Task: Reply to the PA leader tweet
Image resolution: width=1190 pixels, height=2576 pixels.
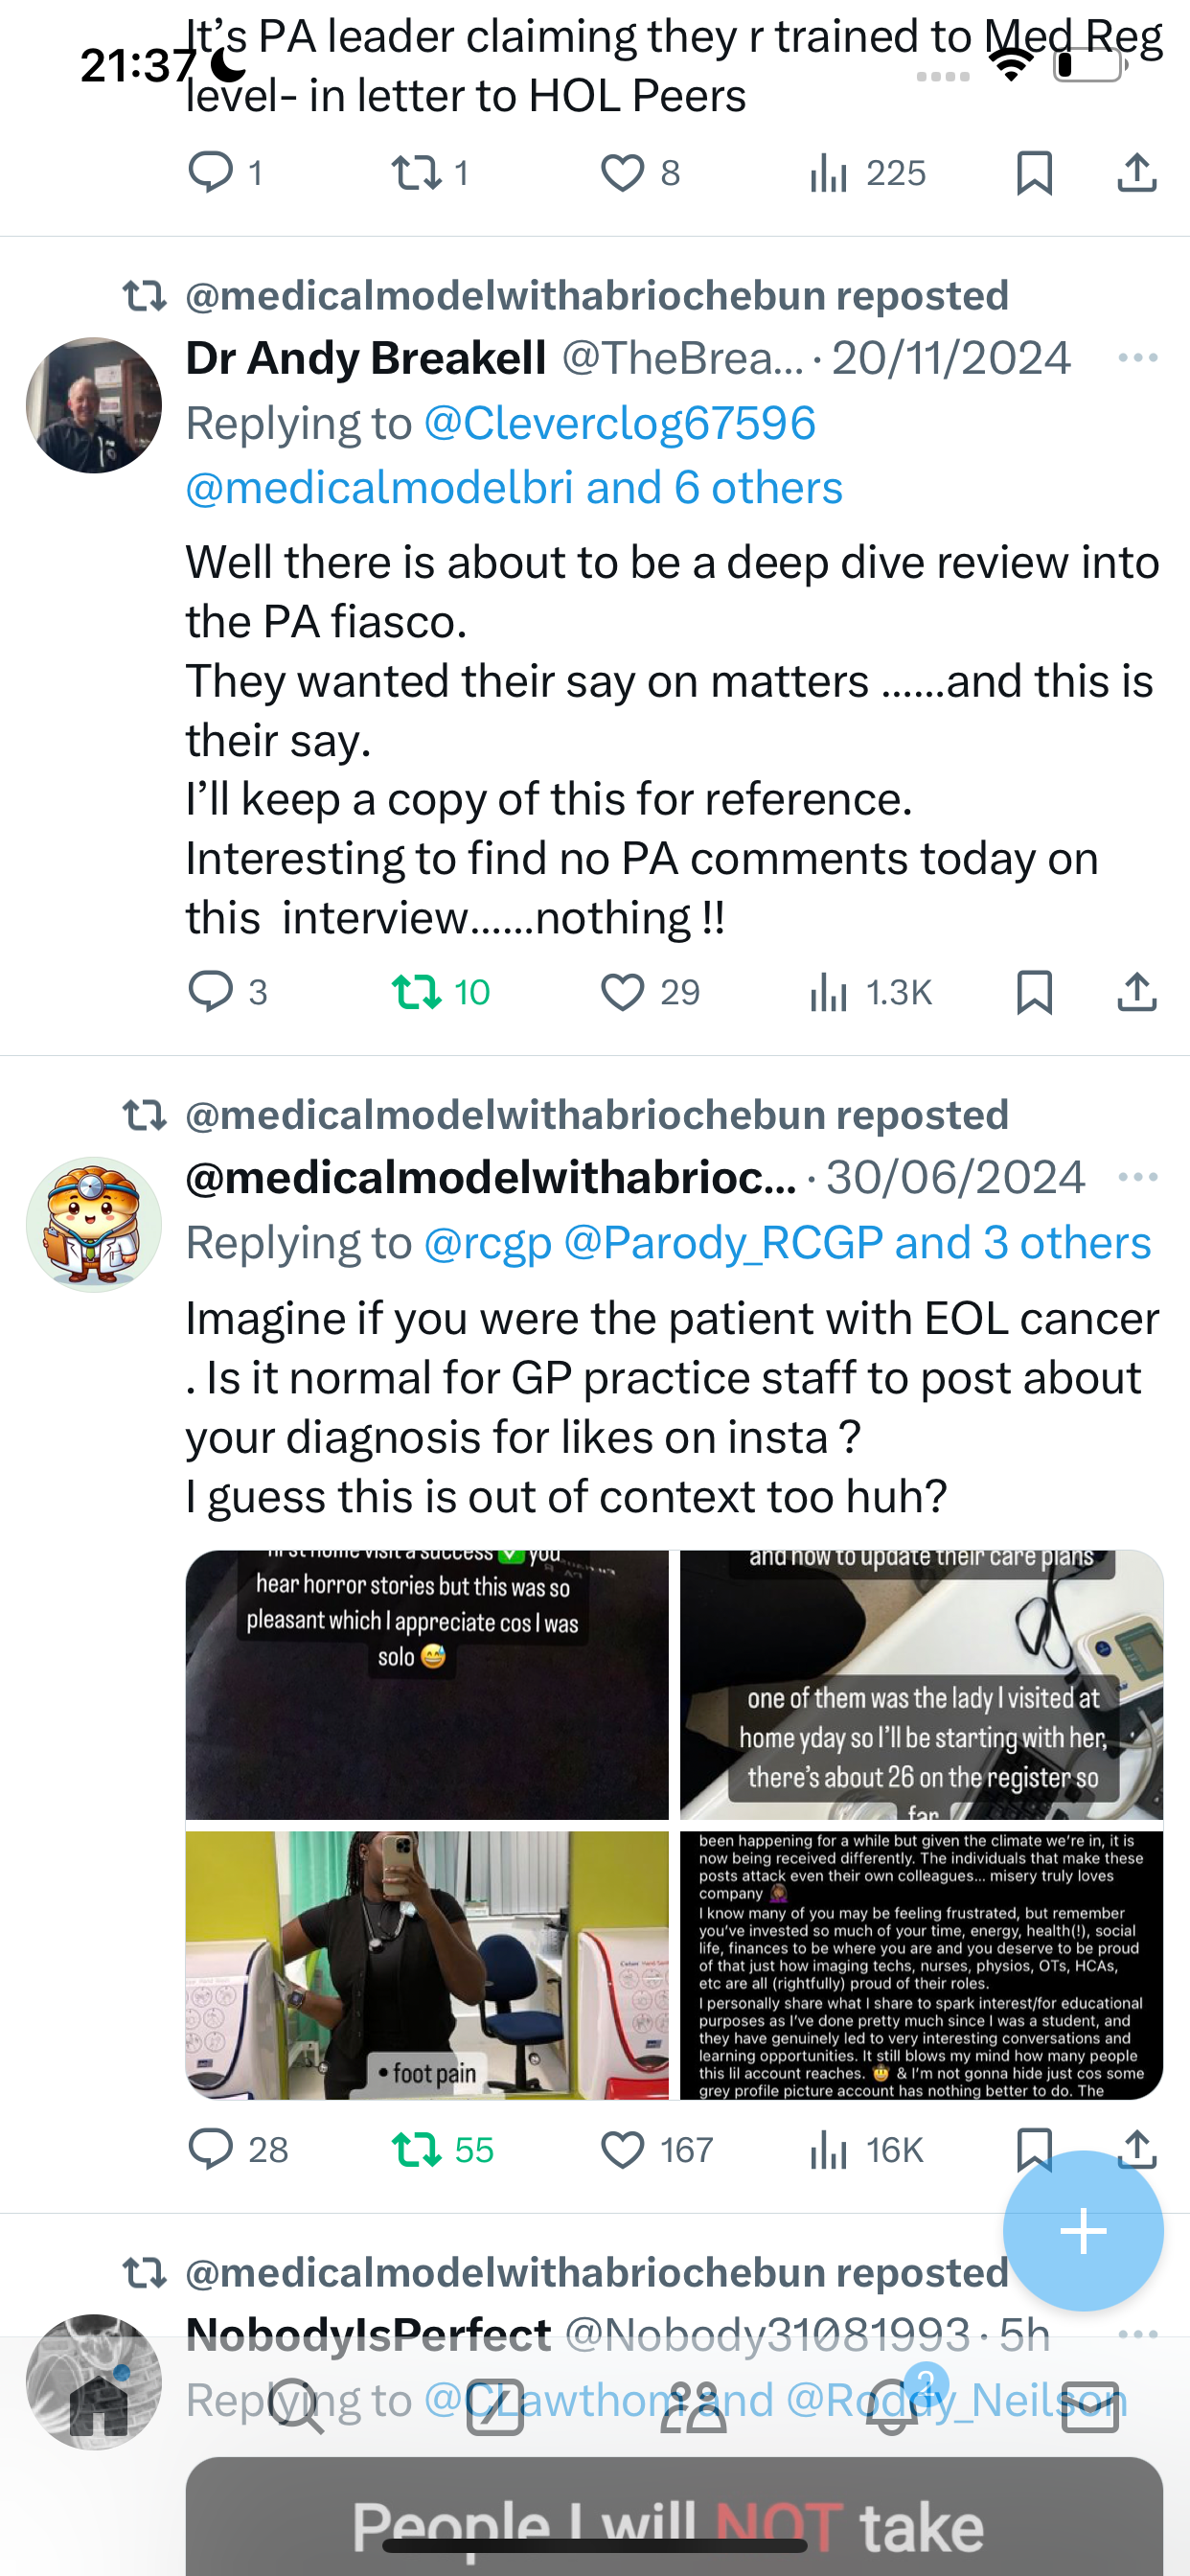Action: click(210, 173)
